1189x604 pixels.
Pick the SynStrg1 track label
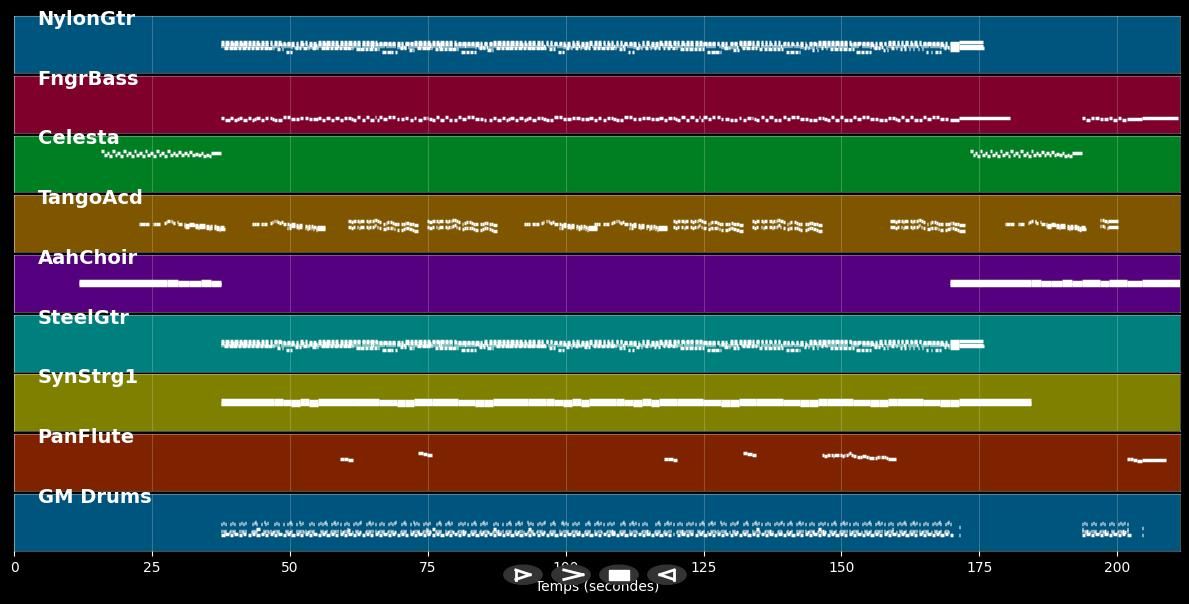[x=88, y=377]
